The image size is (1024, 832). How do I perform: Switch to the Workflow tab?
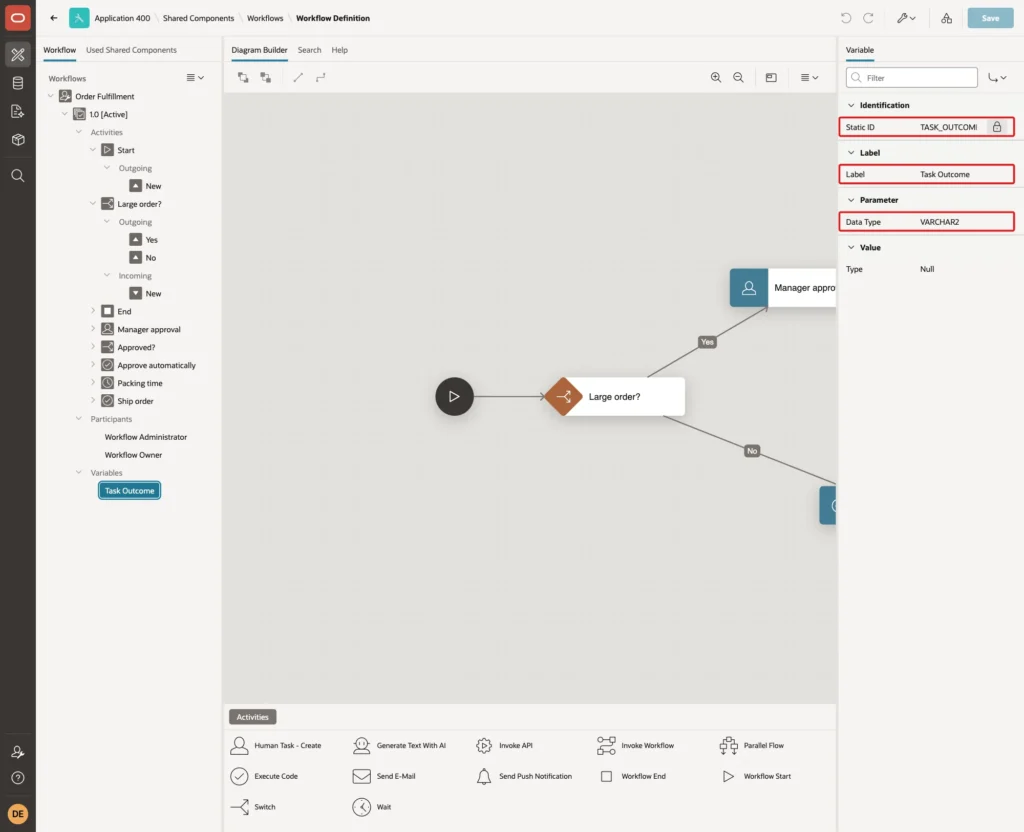pos(59,50)
